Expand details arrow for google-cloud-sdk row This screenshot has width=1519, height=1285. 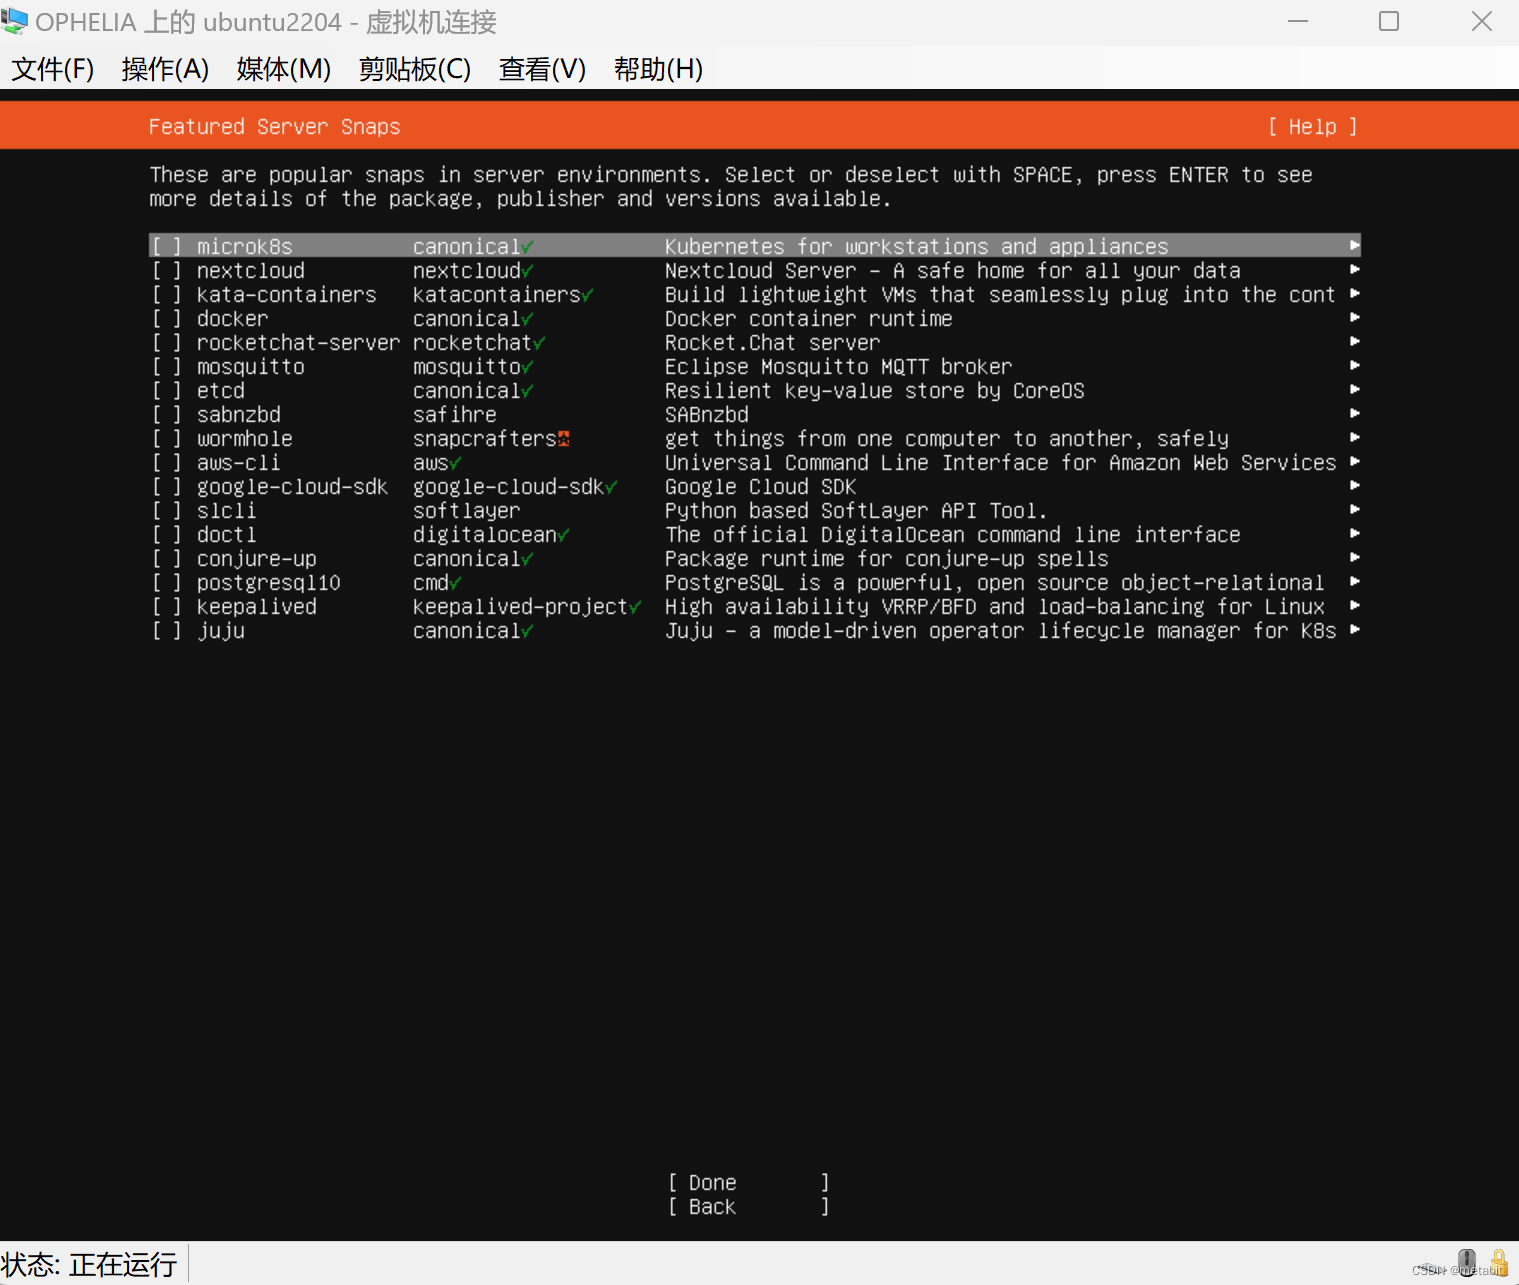pos(1355,485)
